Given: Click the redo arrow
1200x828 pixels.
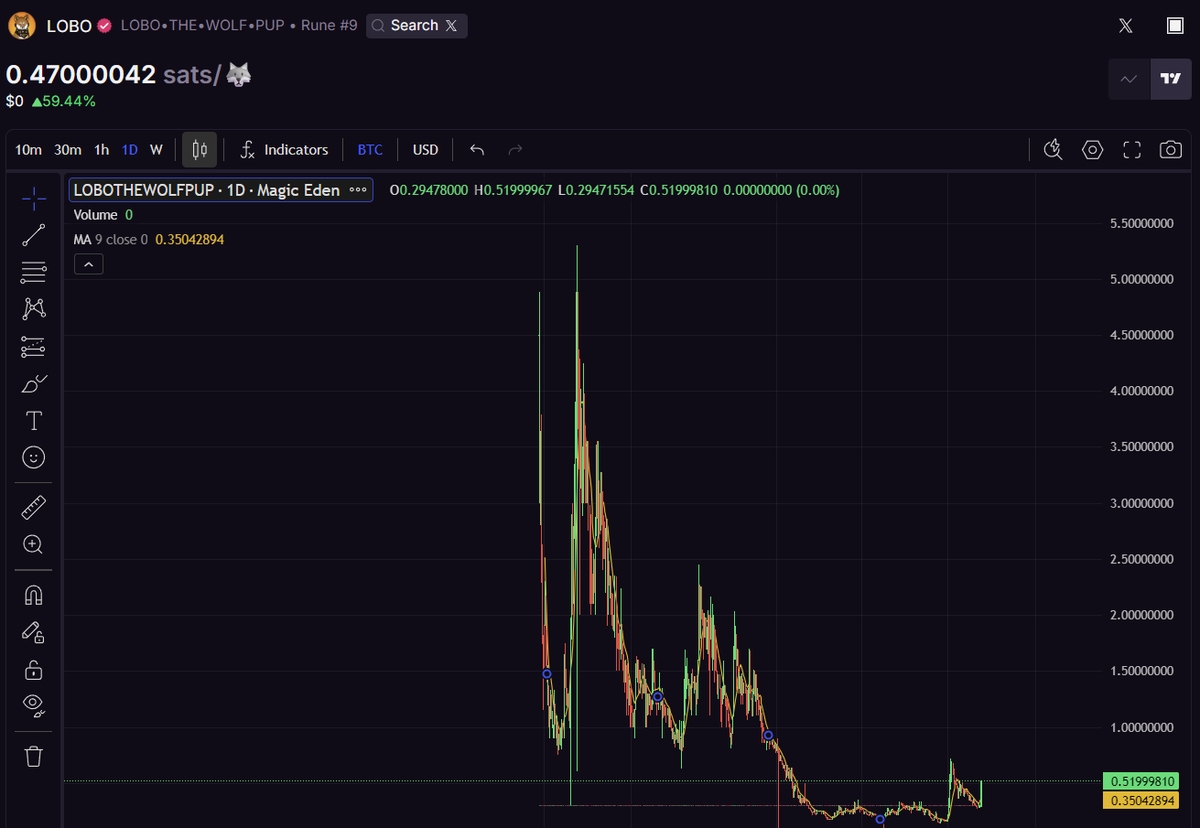Looking at the screenshot, I should tap(515, 150).
